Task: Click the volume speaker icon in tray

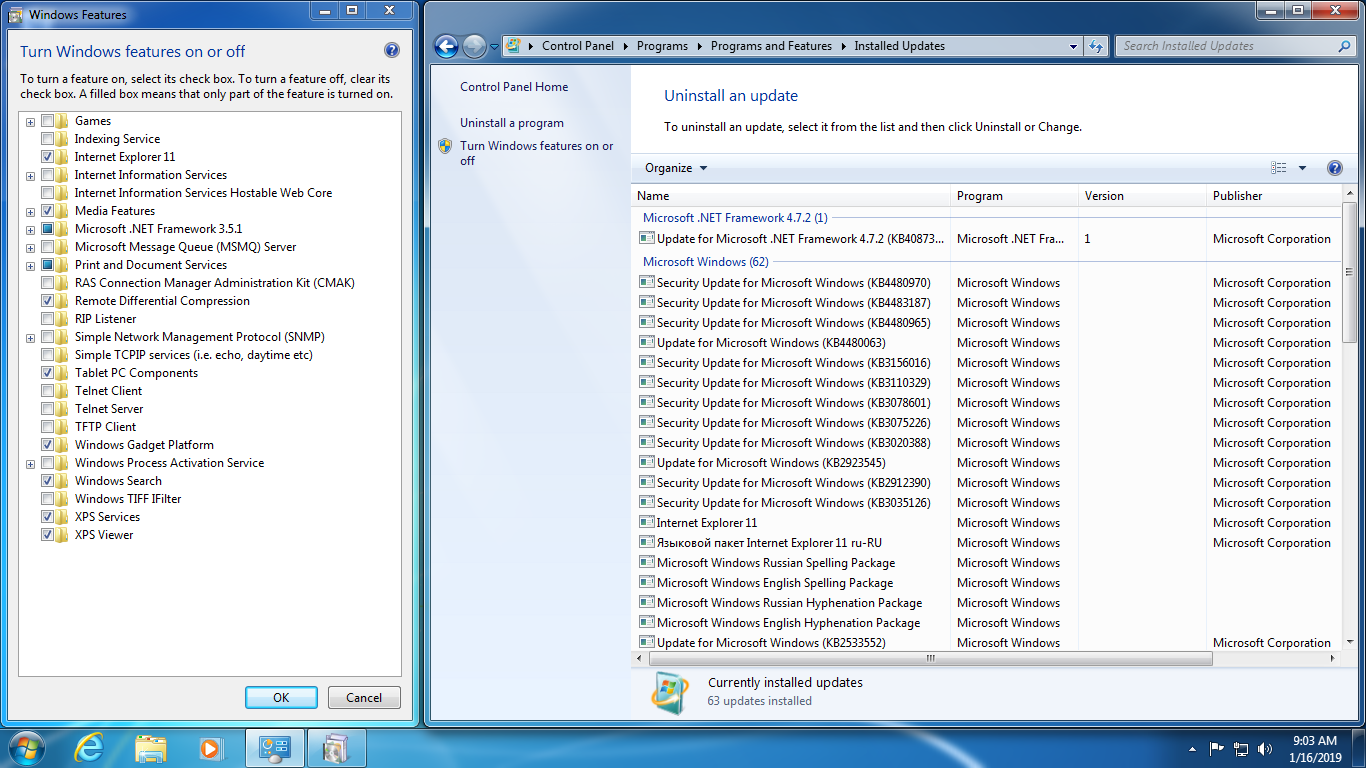Action: click(x=1265, y=748)
